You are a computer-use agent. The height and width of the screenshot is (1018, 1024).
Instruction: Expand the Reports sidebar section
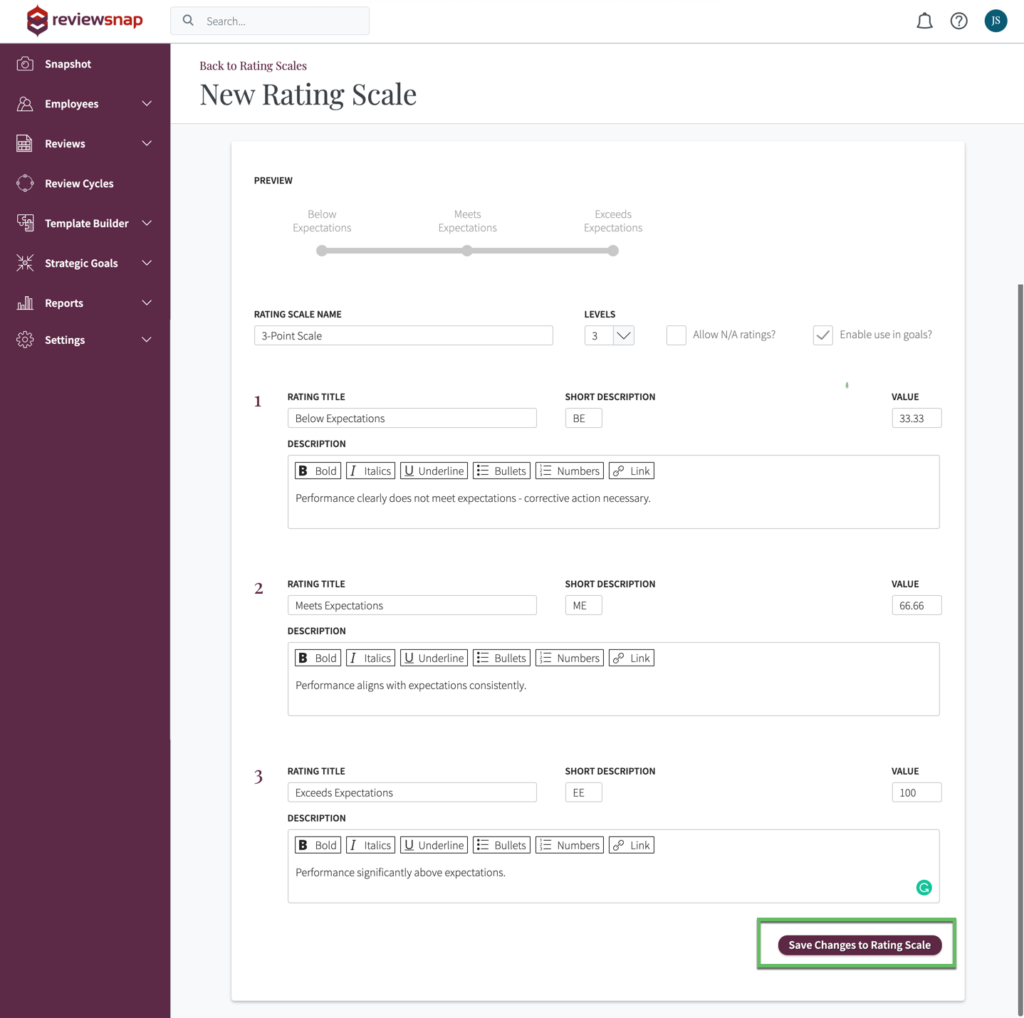[x=63, y=303]
